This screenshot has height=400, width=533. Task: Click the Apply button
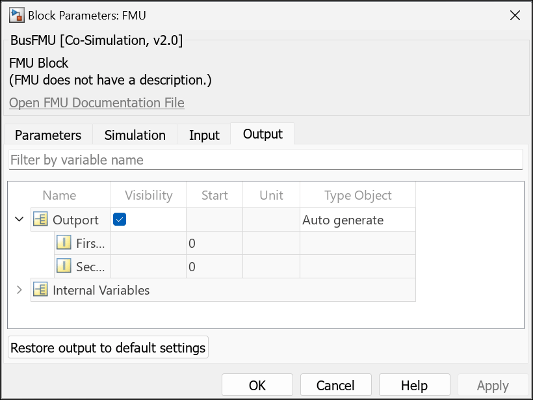click(x=493, y=385)
